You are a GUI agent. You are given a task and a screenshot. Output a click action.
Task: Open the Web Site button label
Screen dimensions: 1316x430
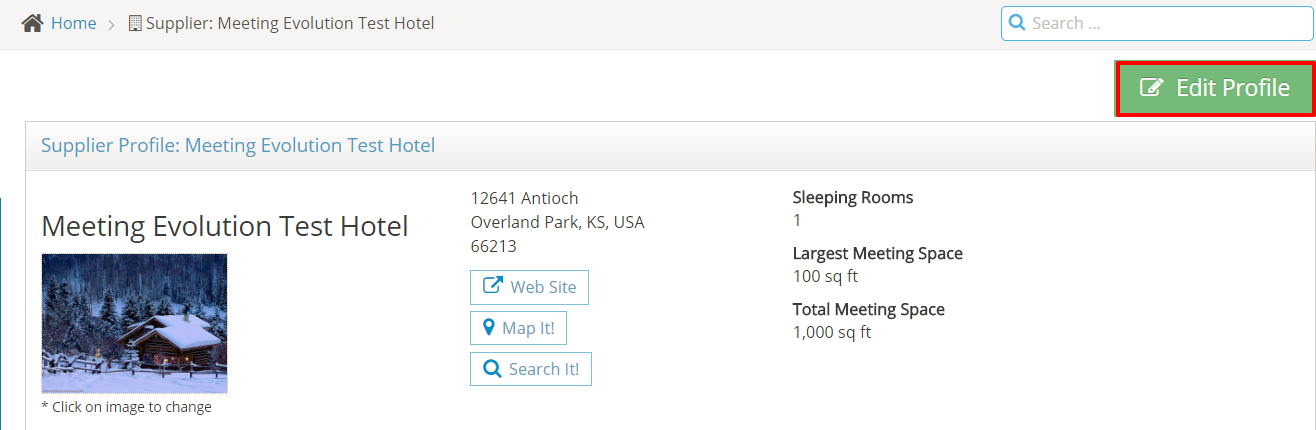point(543,287)
